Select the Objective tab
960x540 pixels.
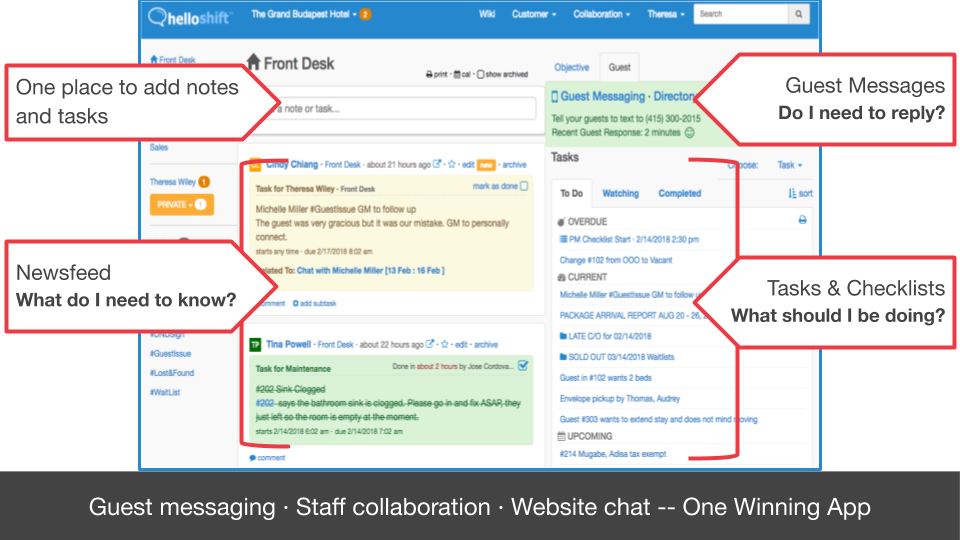572,68
